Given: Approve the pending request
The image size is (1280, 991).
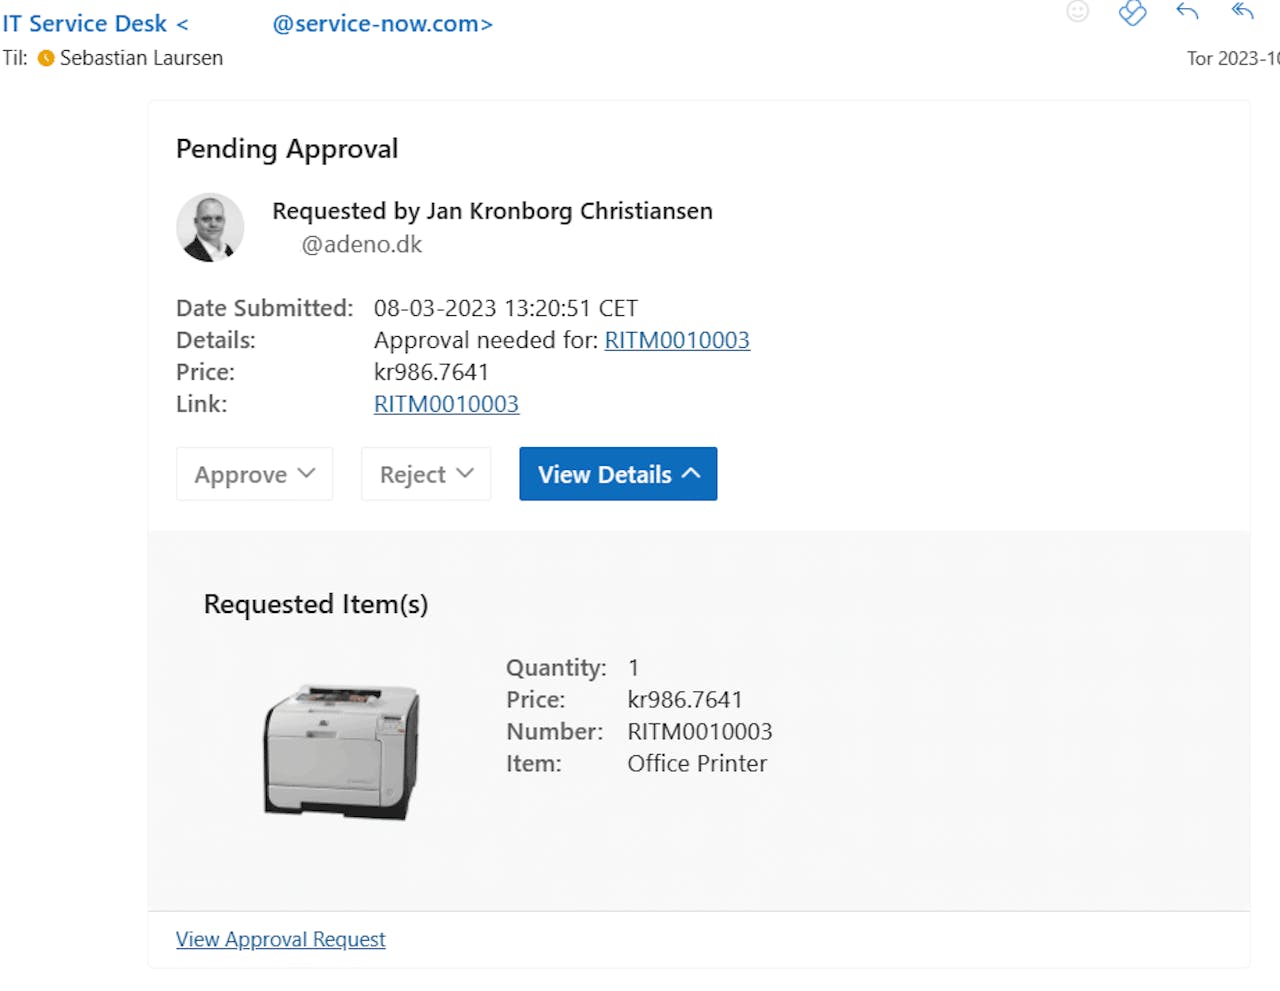Looking at the screenshot, I should (x=240, y=473).
